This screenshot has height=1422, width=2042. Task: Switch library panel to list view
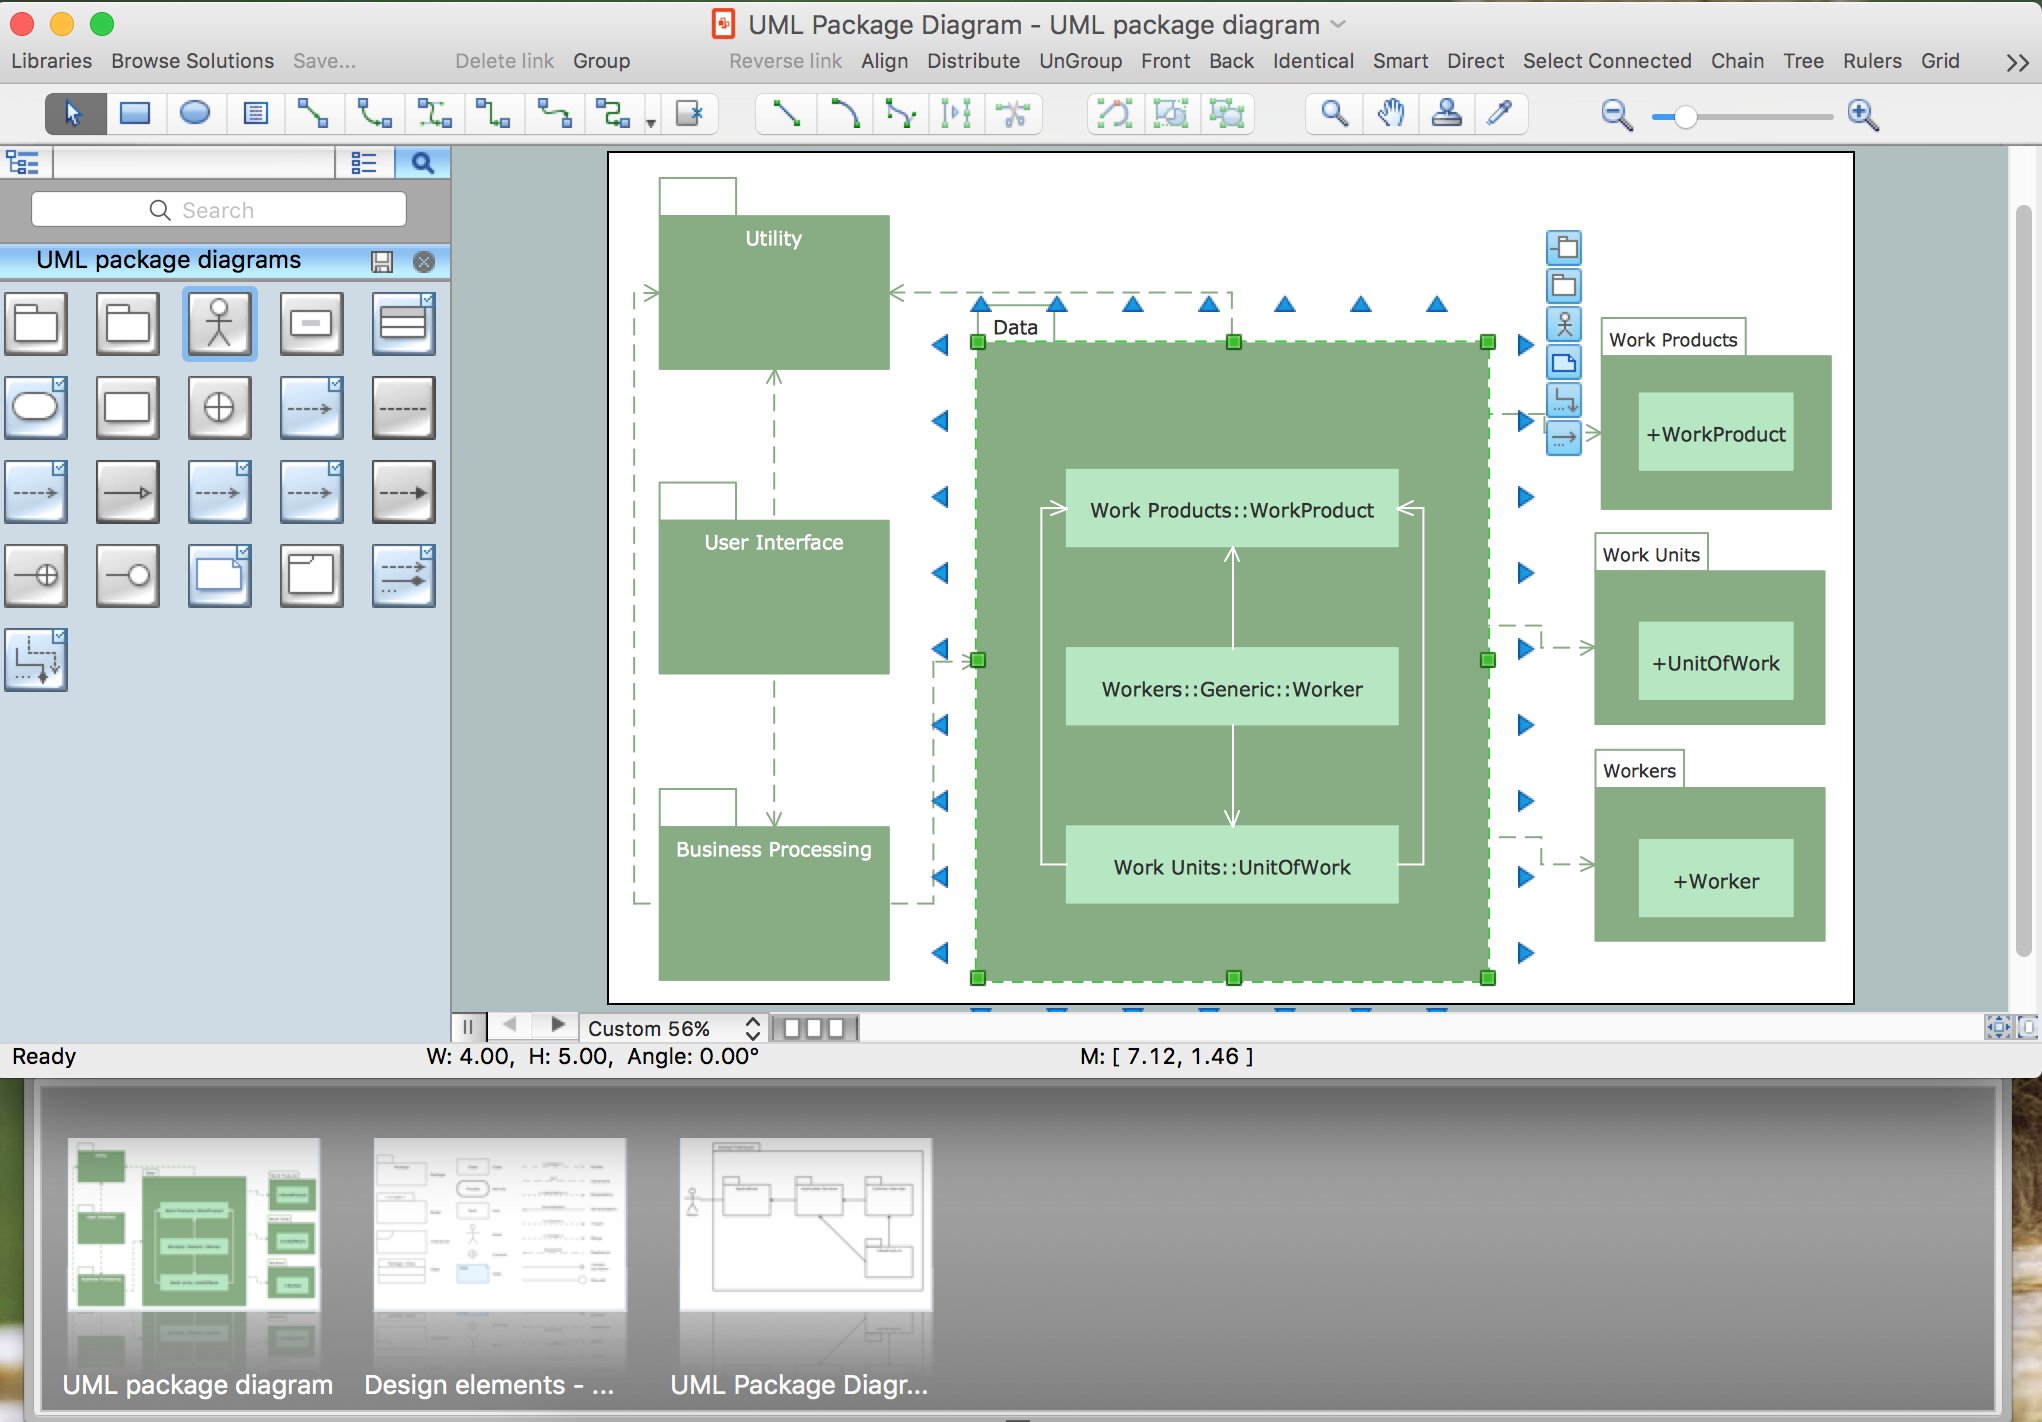click(x=364, y=163)
